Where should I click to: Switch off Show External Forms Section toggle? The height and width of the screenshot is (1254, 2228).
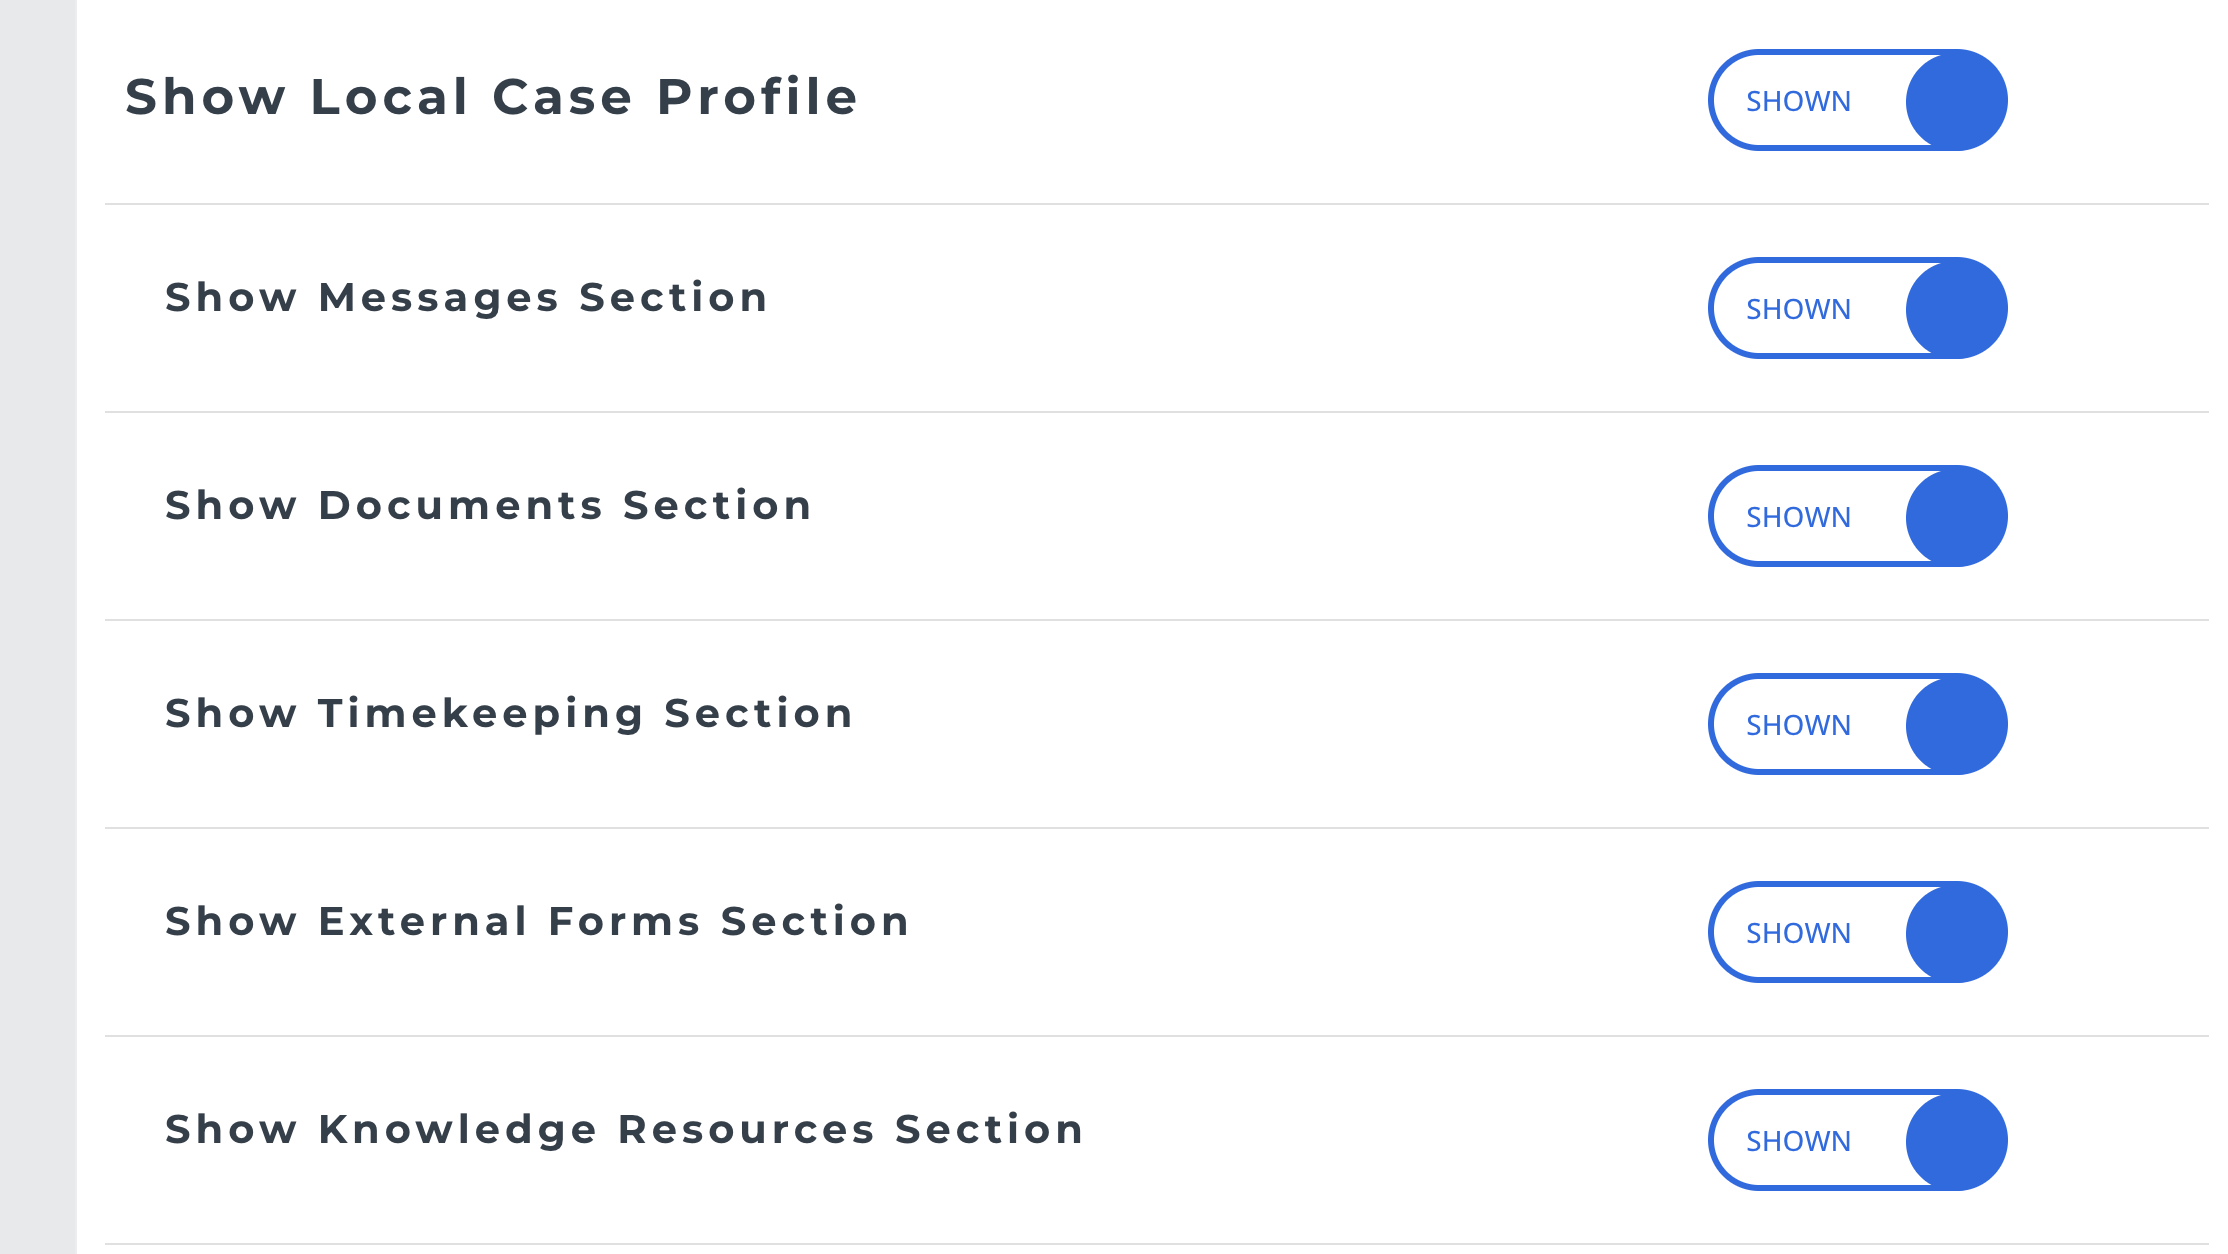pyautogui.click(x=1857, y=932)
